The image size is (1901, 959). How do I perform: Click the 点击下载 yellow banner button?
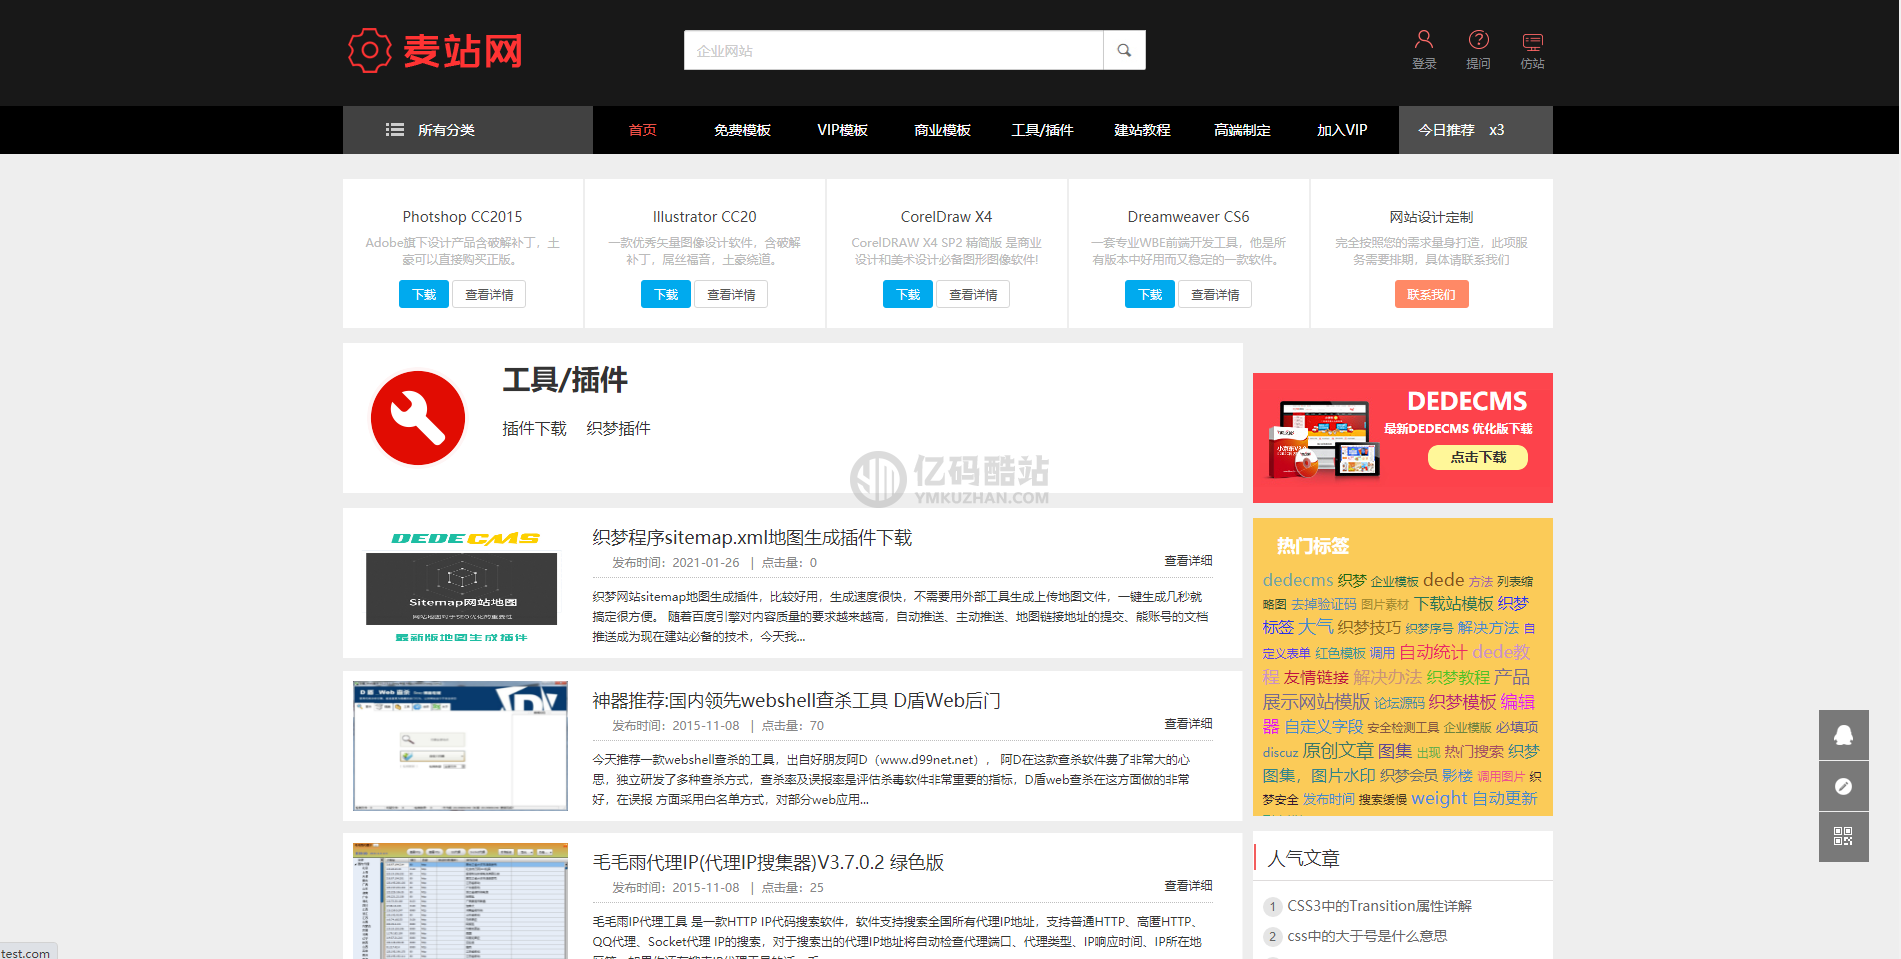(x=1478, y=457)
